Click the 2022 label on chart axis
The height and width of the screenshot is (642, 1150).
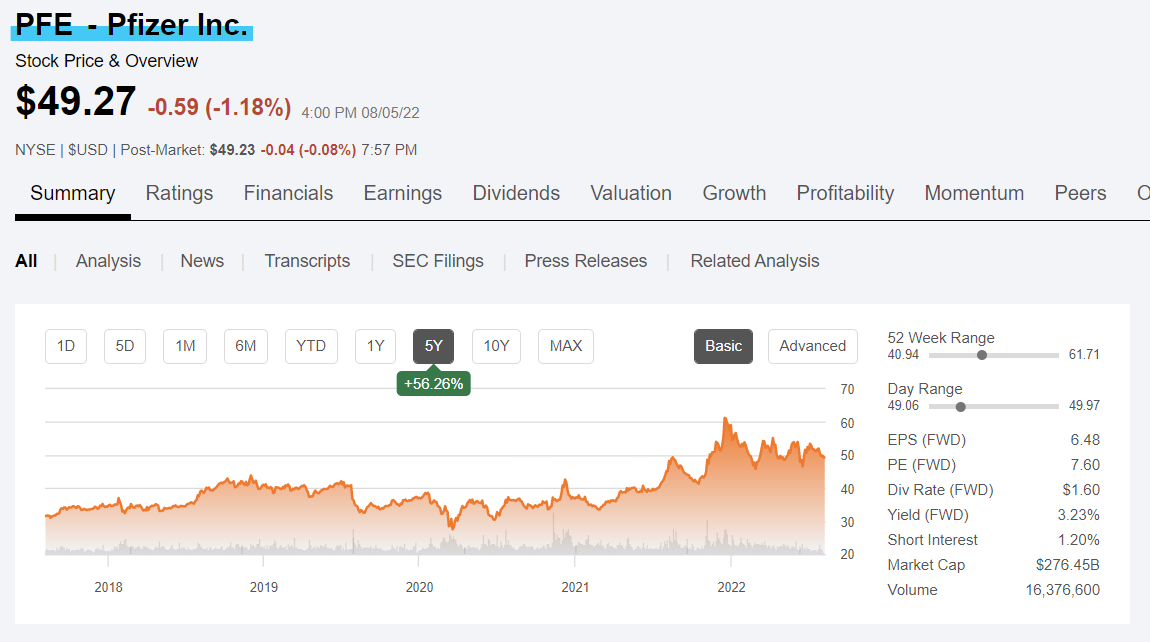click(x=731, y=588)
